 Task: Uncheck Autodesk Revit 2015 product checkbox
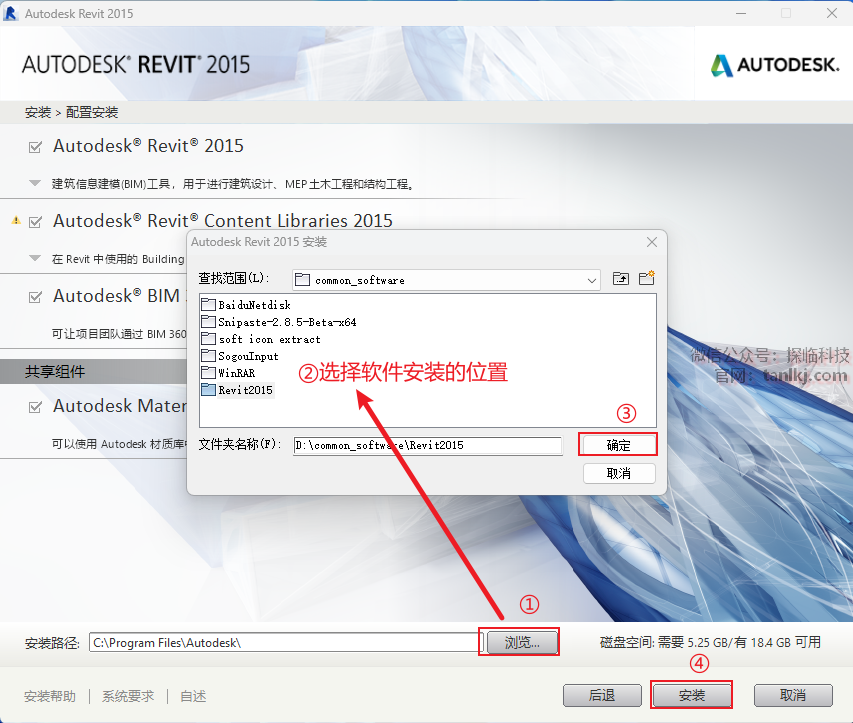tap(35, 147)
